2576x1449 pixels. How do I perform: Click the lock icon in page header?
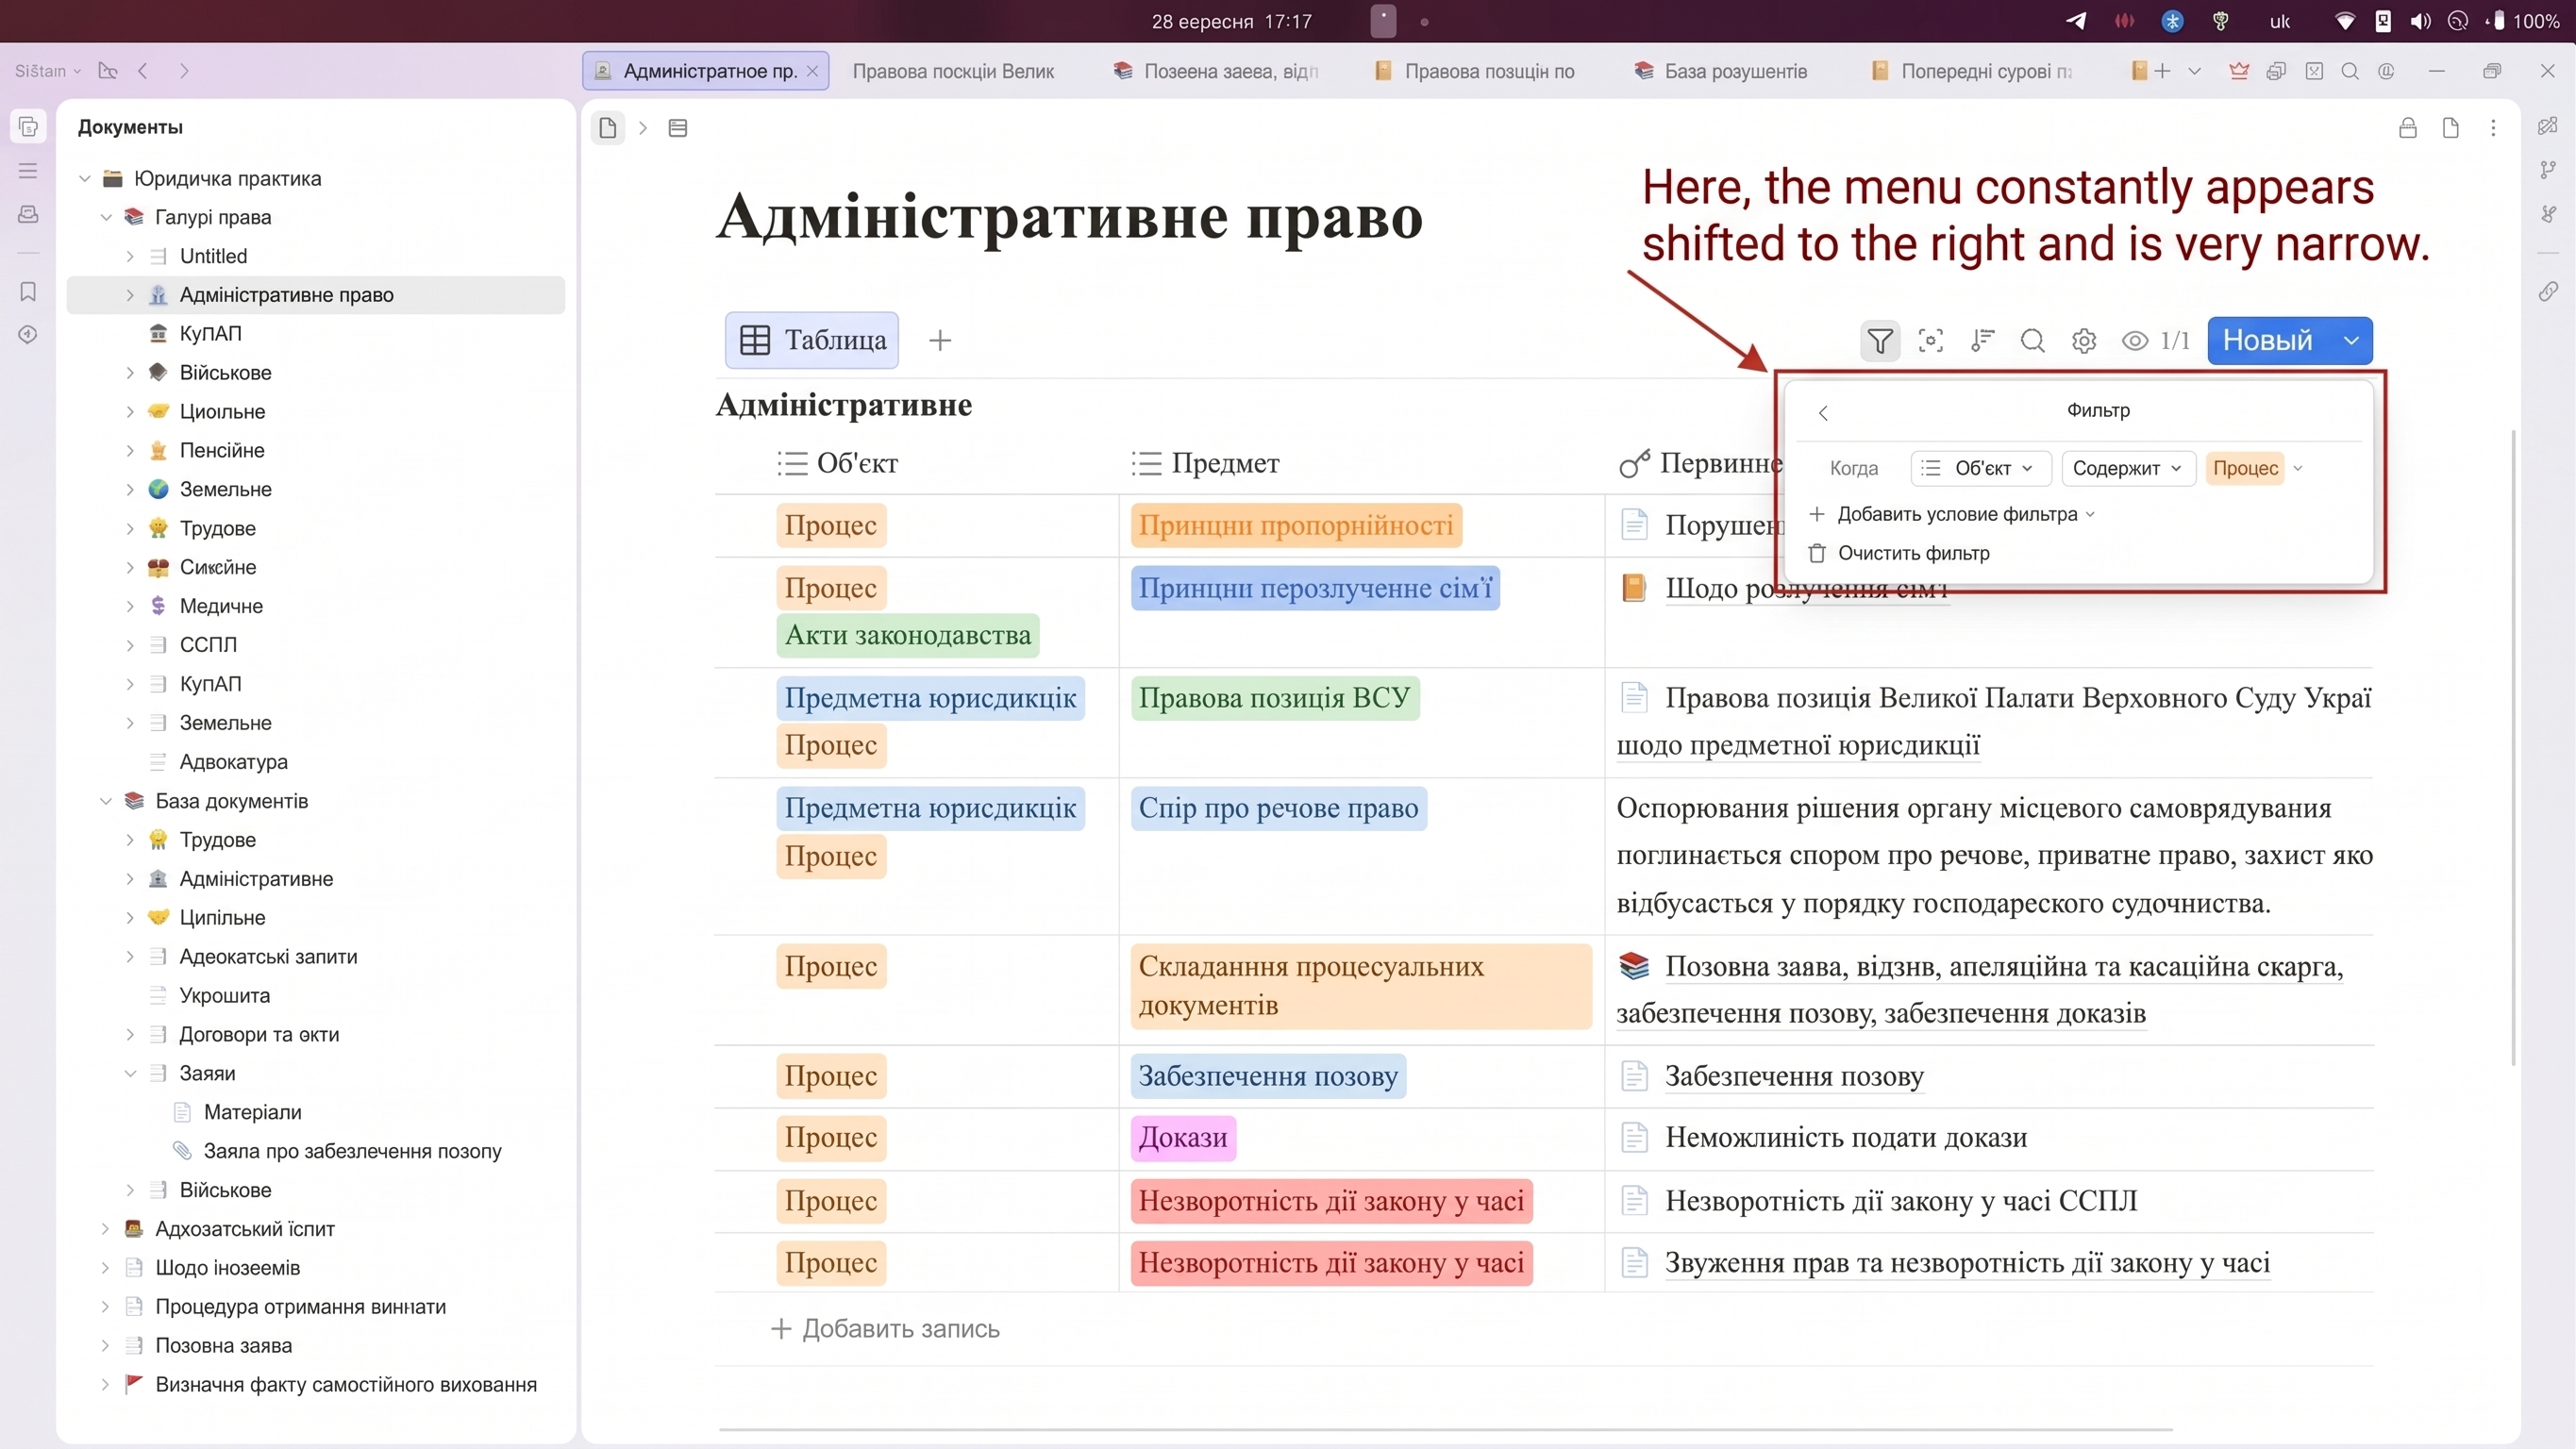pos(2408,128)
